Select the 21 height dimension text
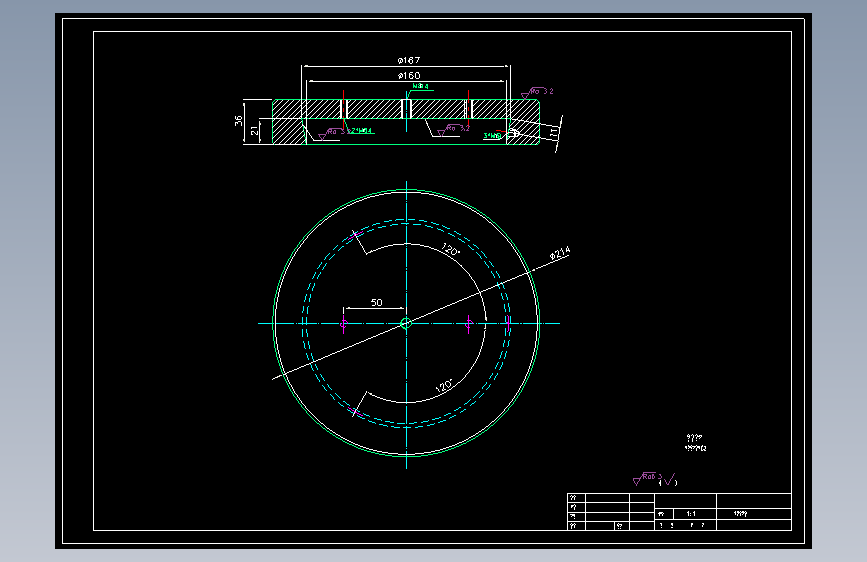Image resolution: width=867 pixels, height=562 pixels. (x=254, y=131)
